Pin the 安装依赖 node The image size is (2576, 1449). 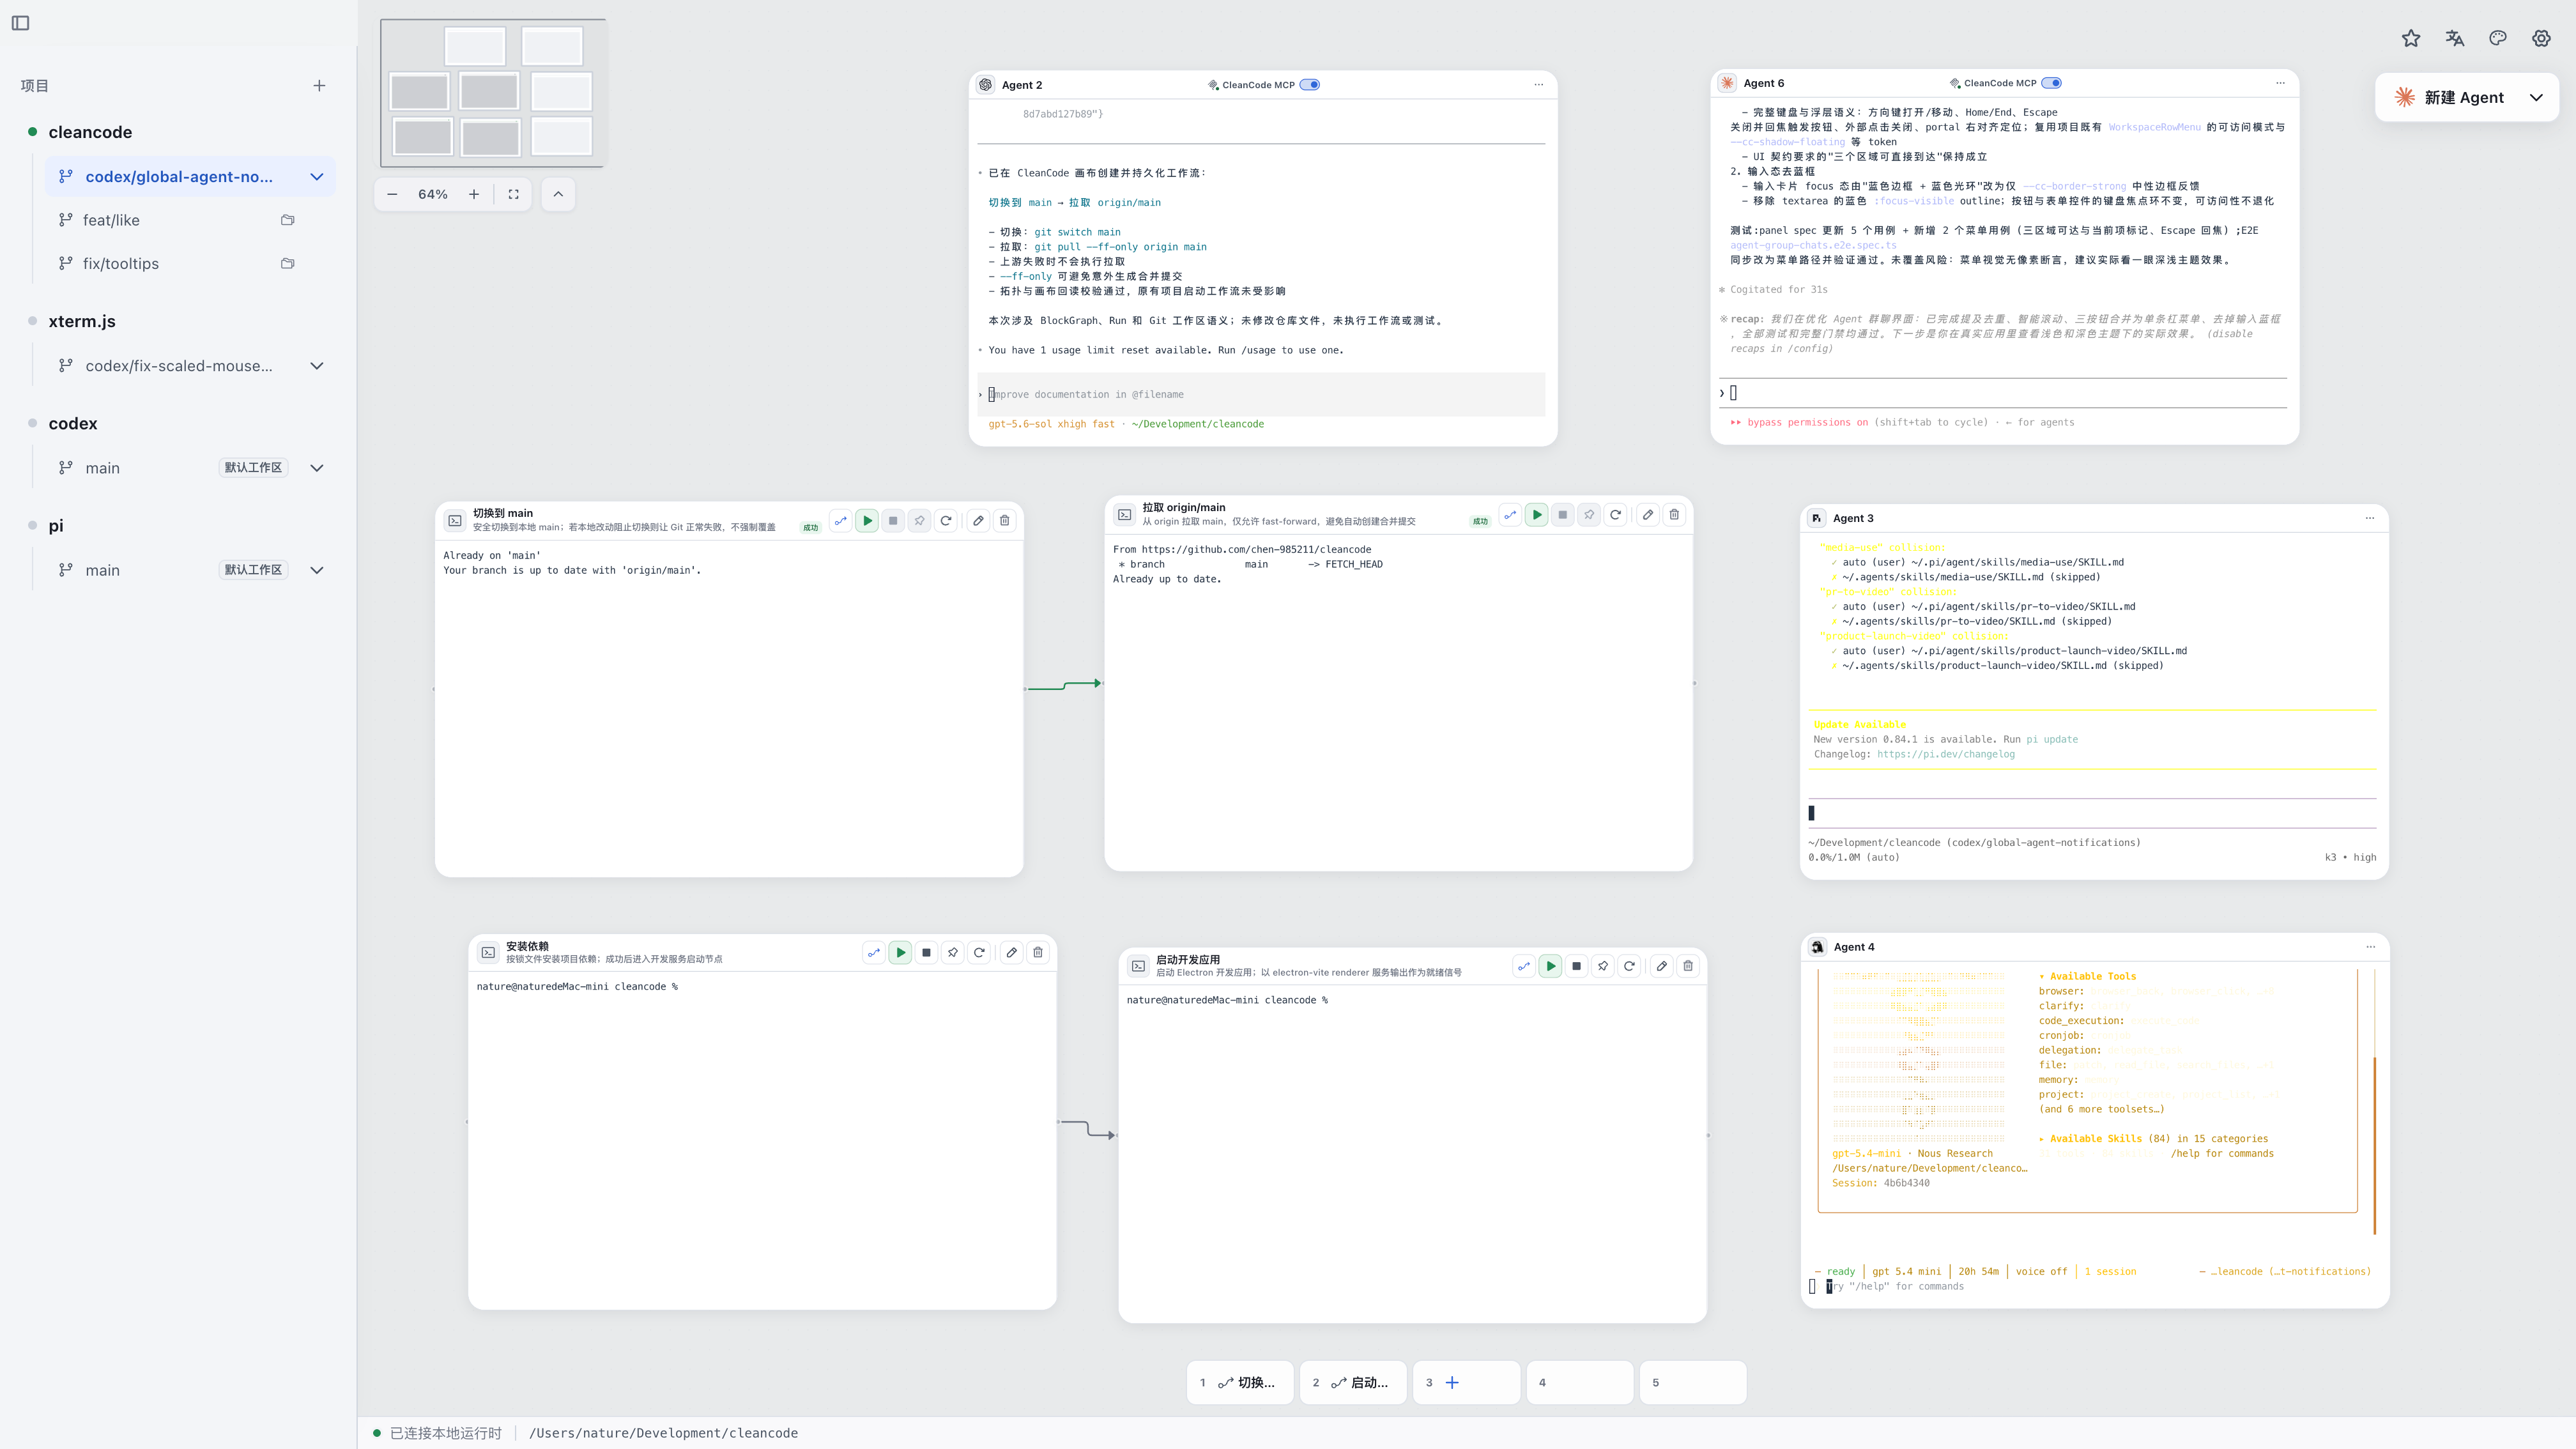click(x=953, y=953)
